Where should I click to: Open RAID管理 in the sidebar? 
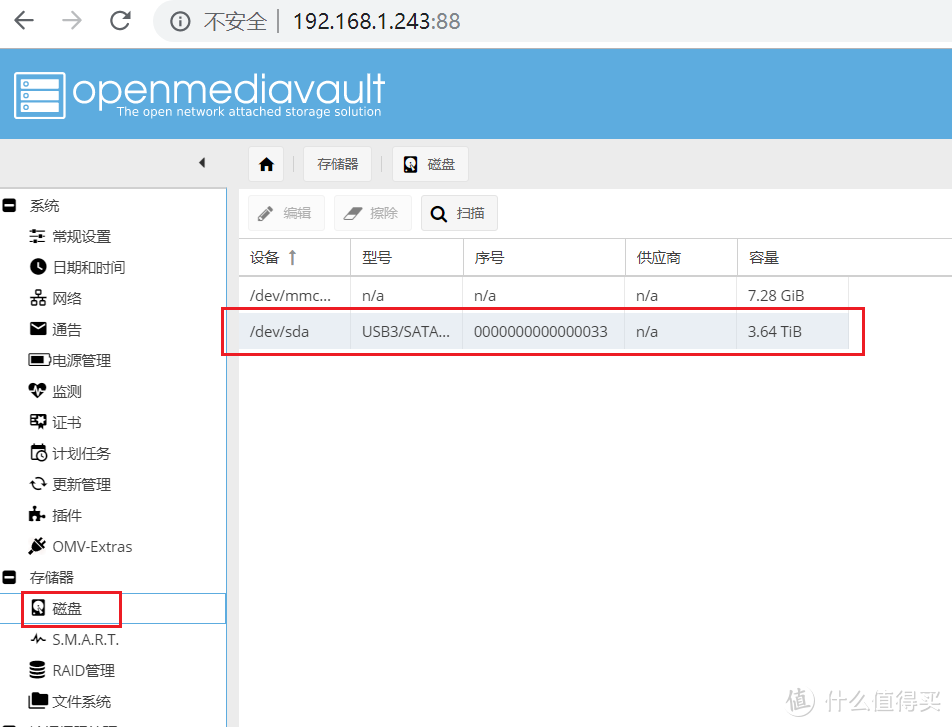pos(72,670)
